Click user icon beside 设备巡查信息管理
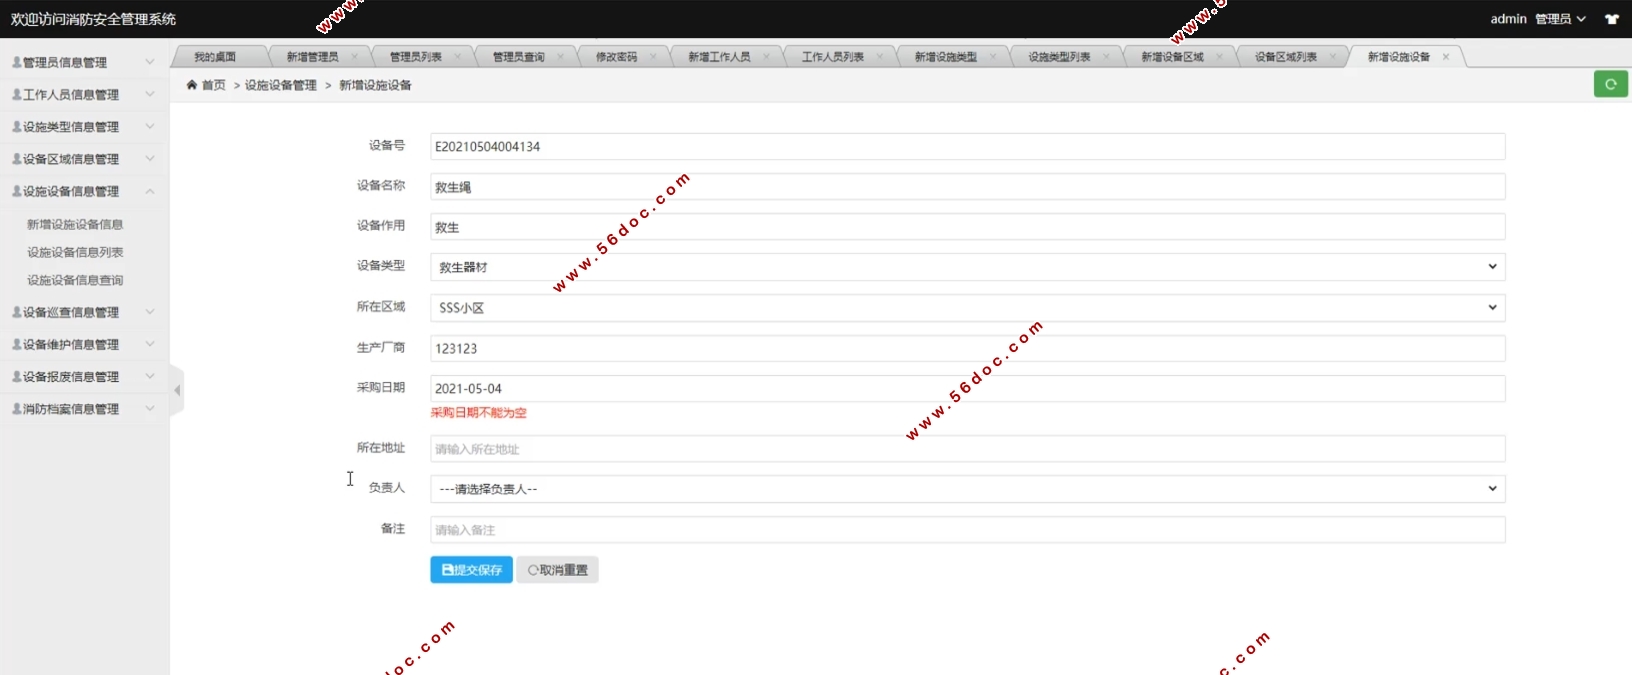 (x=17, y=312)
